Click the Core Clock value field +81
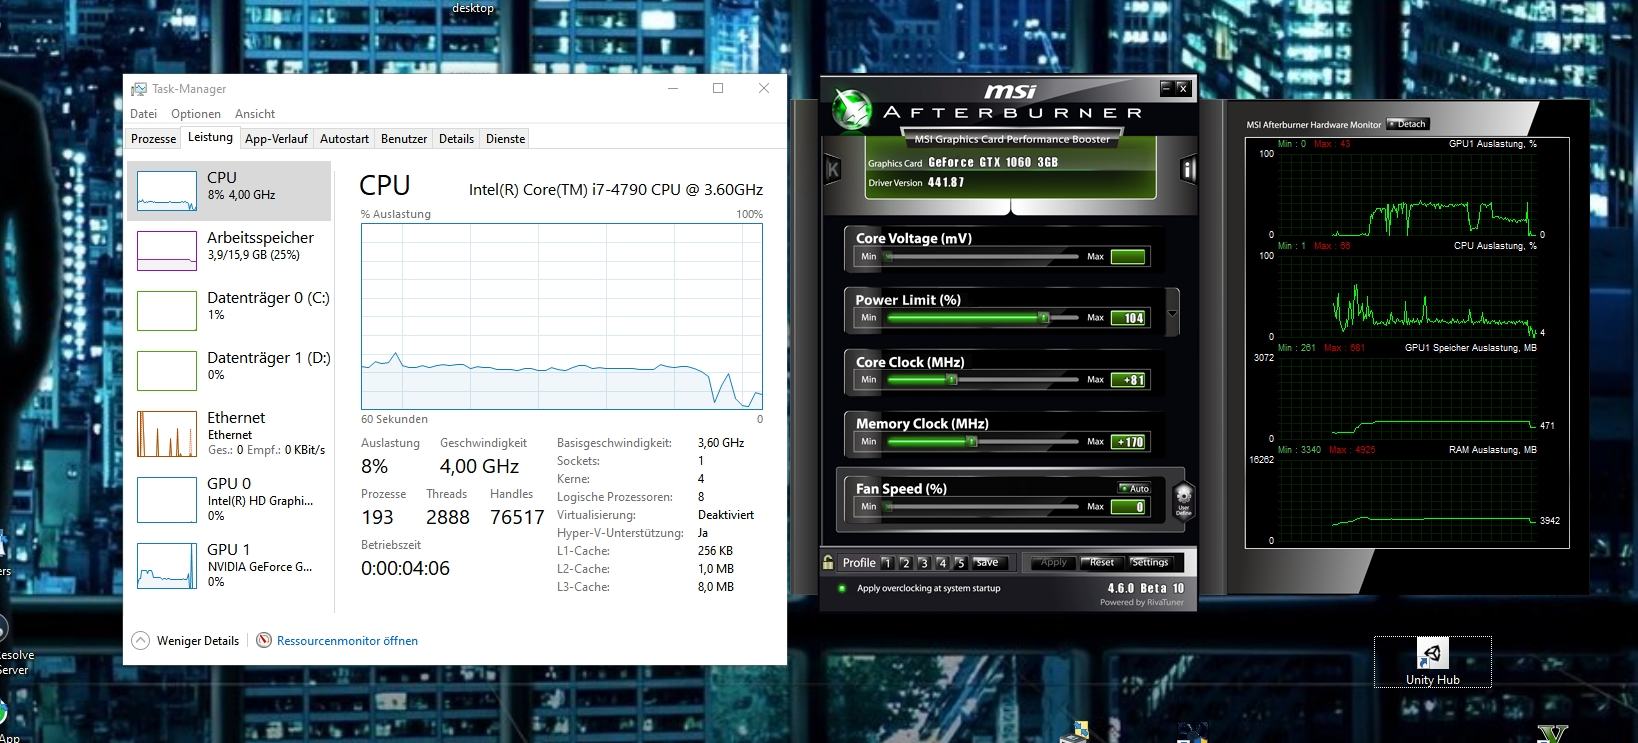1638x743 pixels. click(1128, 380)
